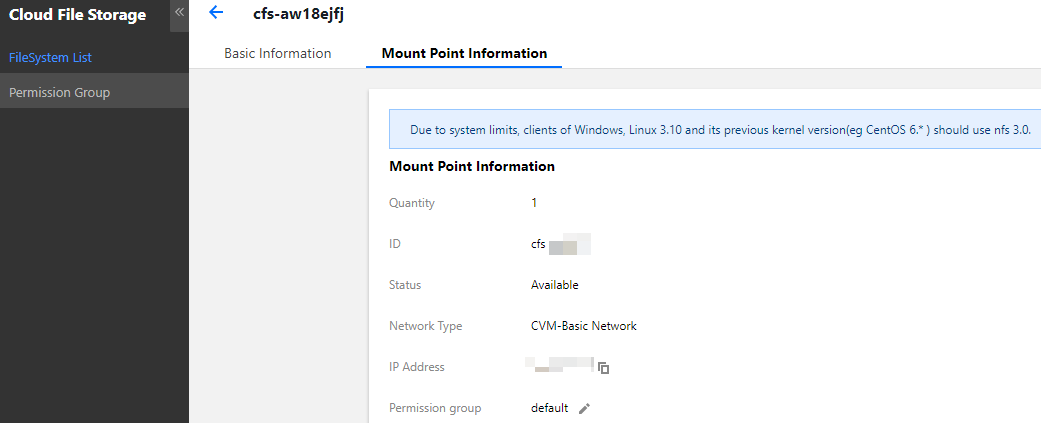Switch to the Basic Information tab
This screenshot has width=1041, height=423.
pos(277,53)
